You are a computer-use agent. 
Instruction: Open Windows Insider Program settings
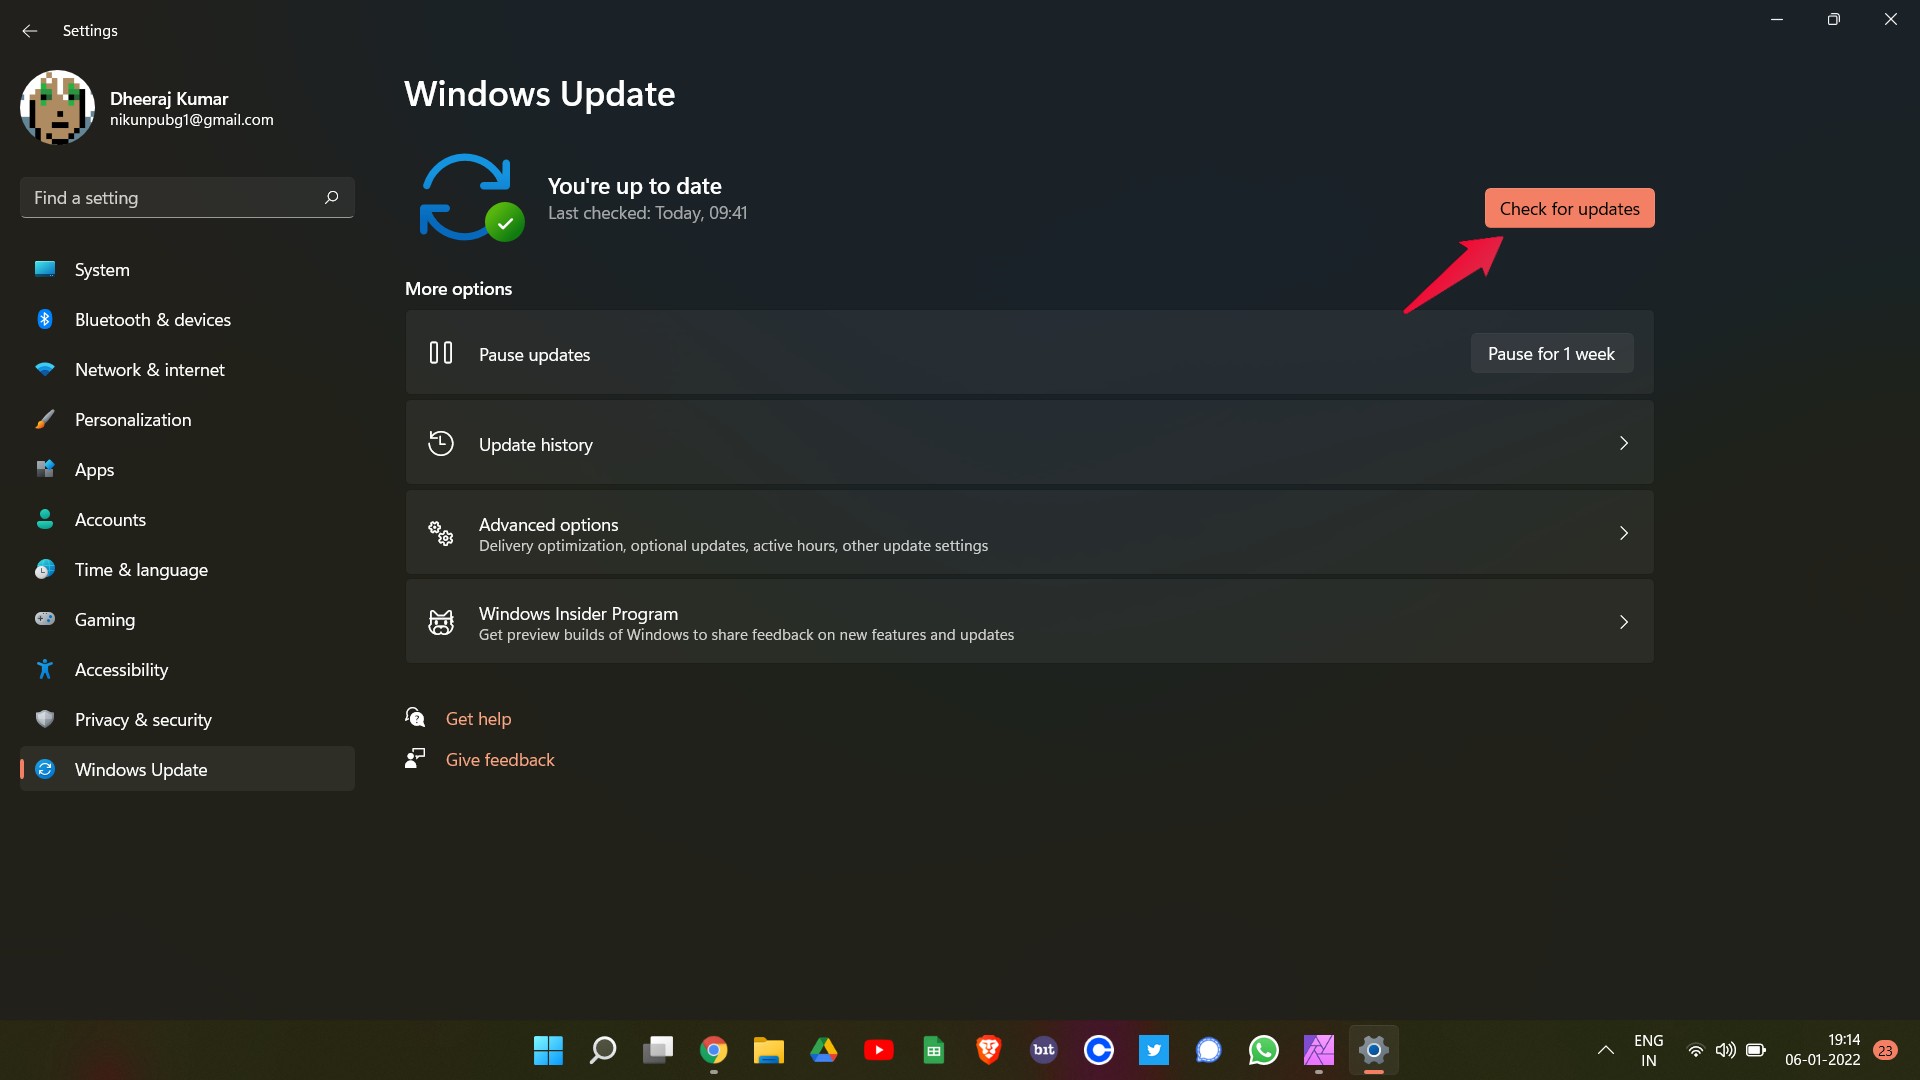(x=1029, y=620)
